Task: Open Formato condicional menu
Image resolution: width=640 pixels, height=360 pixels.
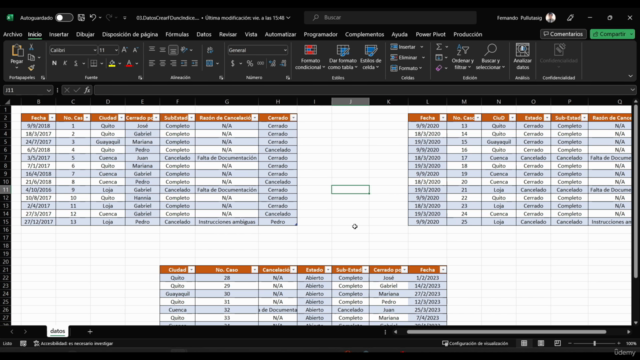Action: coord(310,57)
